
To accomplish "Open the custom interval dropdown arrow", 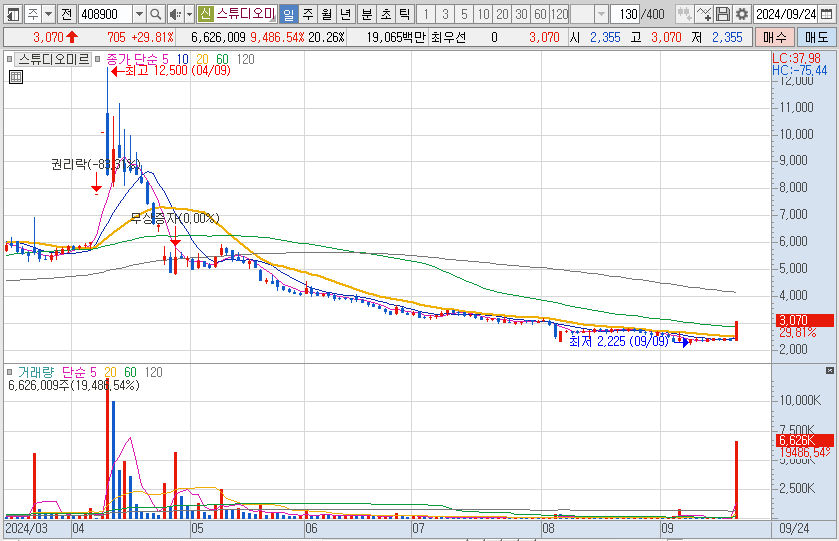I will point(601,14).
